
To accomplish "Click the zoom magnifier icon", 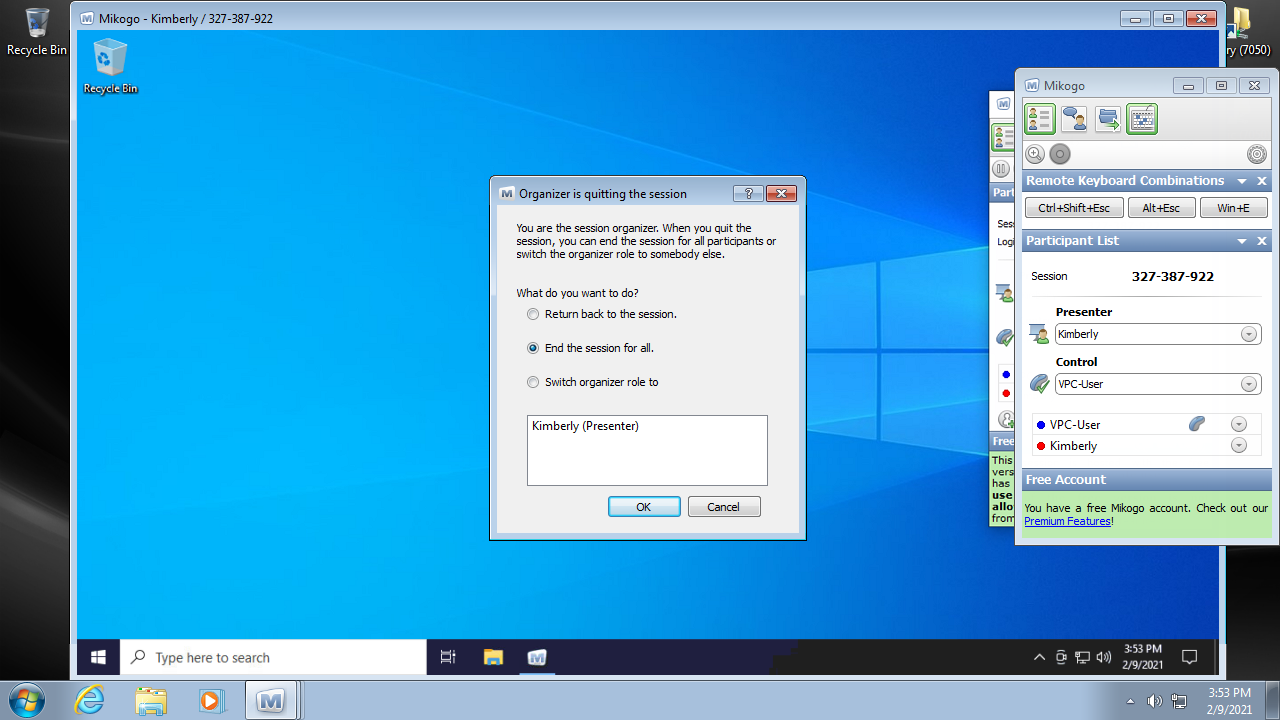I will [1035, 154].
